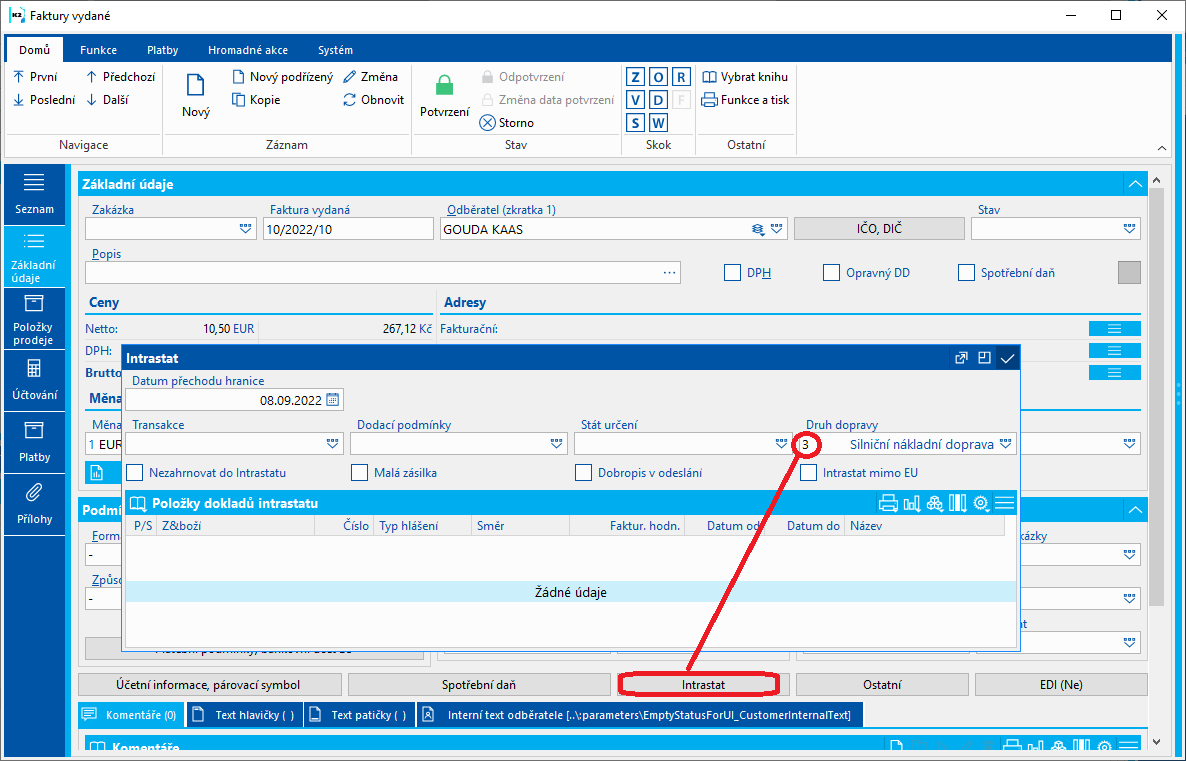This screenshot has width=1186, height=761.
Task: Jump using the S skok button
Action: (635, 123)
